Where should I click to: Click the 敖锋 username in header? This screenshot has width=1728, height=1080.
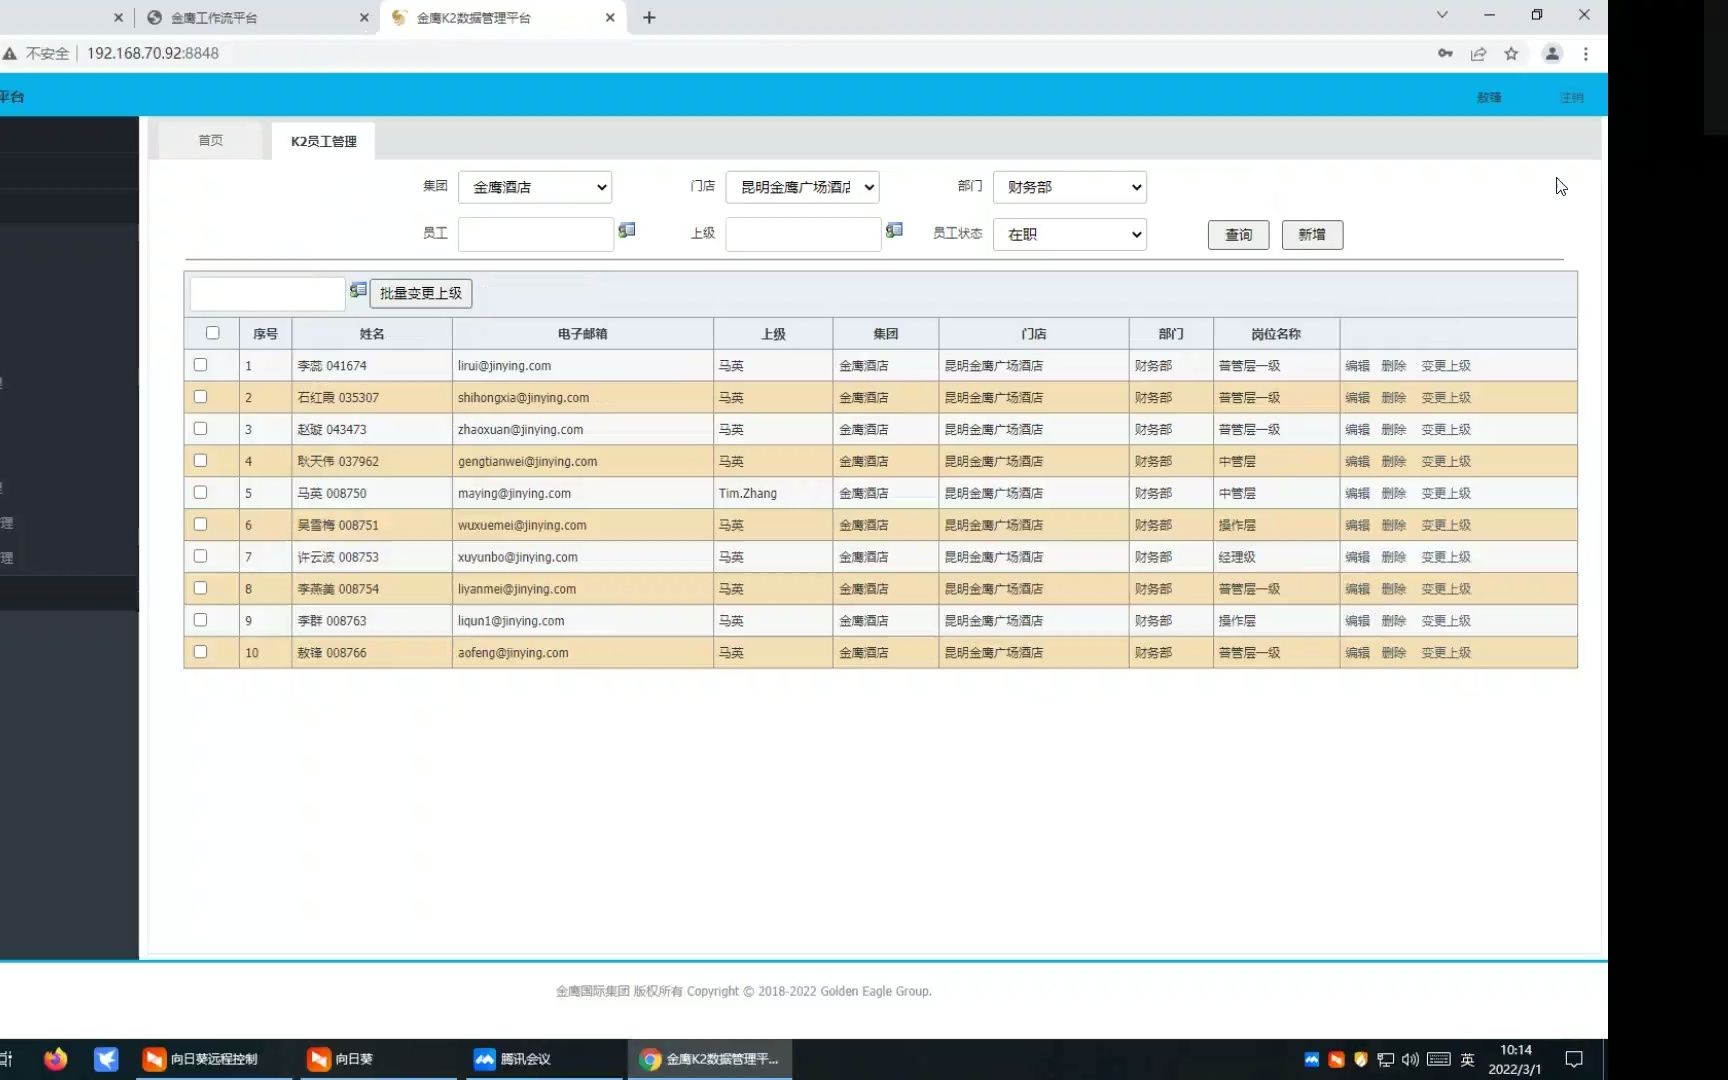tap(1489, 98)
